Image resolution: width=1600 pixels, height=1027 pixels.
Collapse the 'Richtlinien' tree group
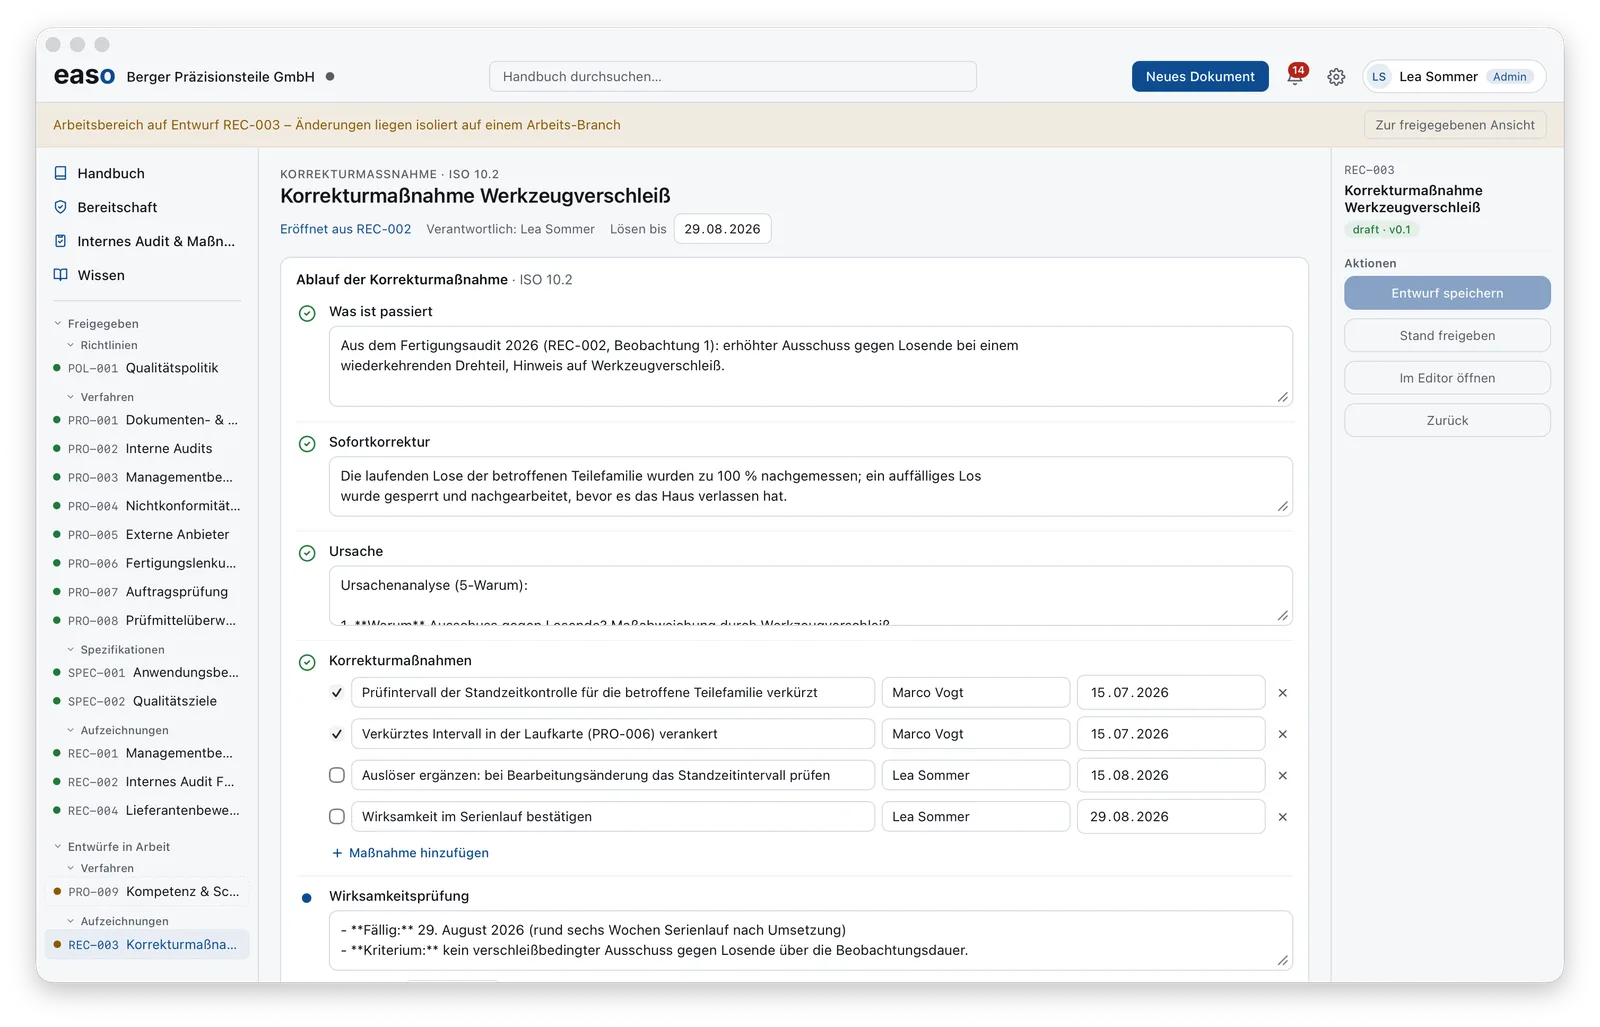pos(71,345)
